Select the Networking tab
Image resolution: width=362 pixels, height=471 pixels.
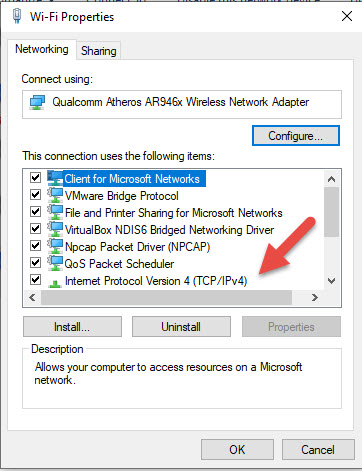42,49
